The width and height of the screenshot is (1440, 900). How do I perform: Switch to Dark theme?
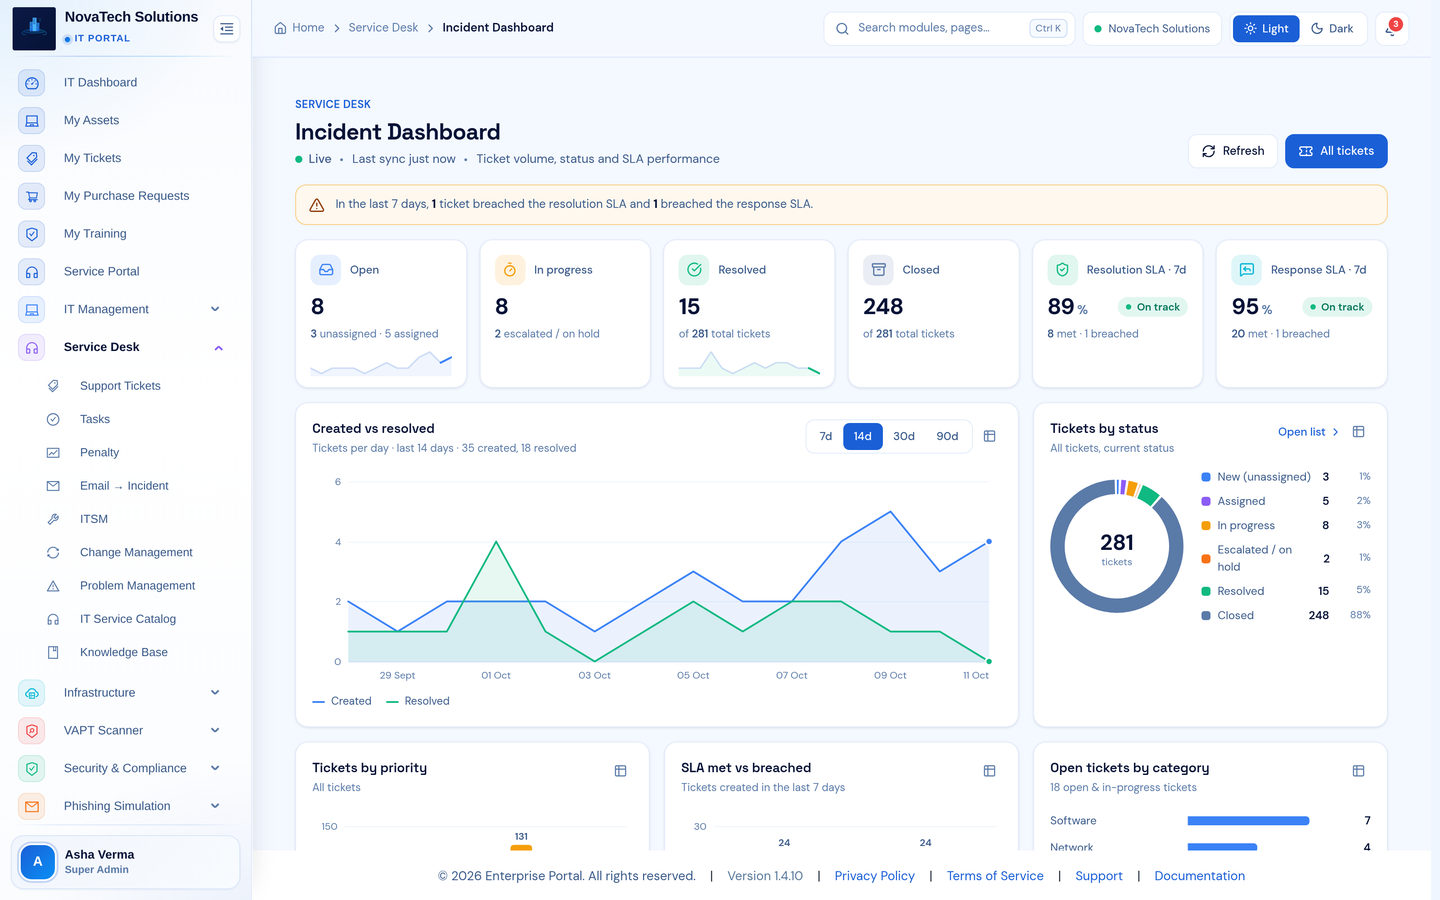point(1332,29)
